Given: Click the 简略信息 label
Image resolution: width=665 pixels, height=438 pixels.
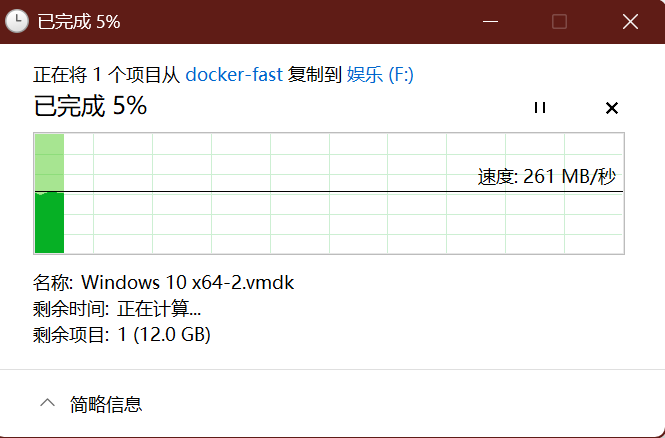Looking at the screenshot, I should [106, 404].
